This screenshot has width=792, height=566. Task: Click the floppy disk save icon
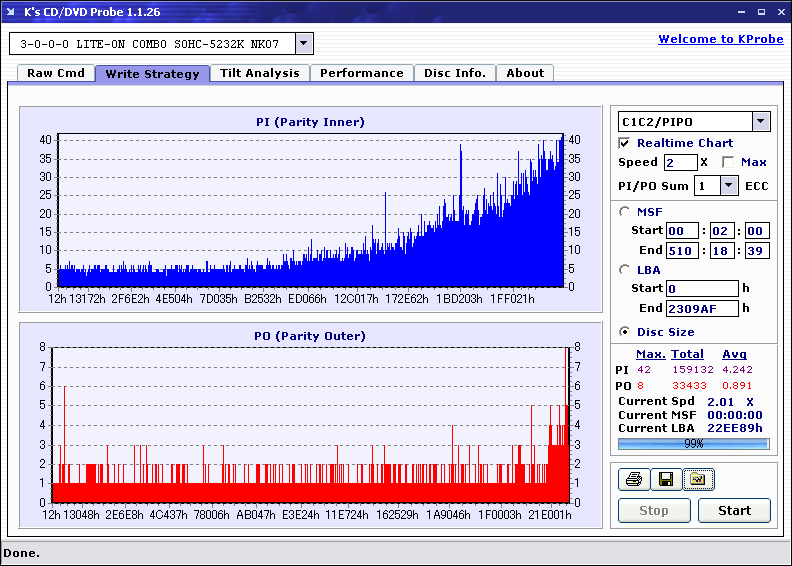tap(665, 480)
